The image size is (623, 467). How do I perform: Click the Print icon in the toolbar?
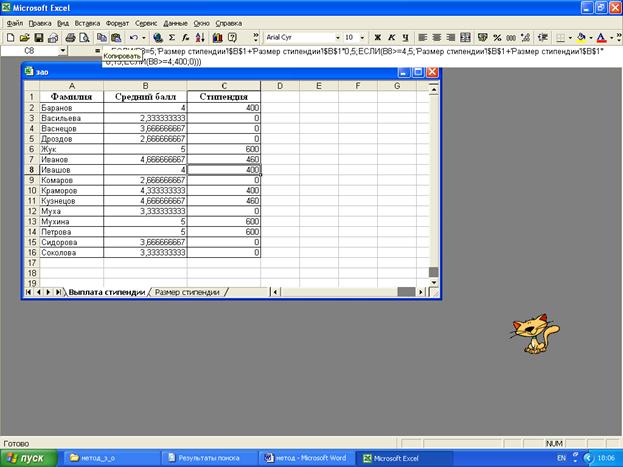click(x=70, y=38)
